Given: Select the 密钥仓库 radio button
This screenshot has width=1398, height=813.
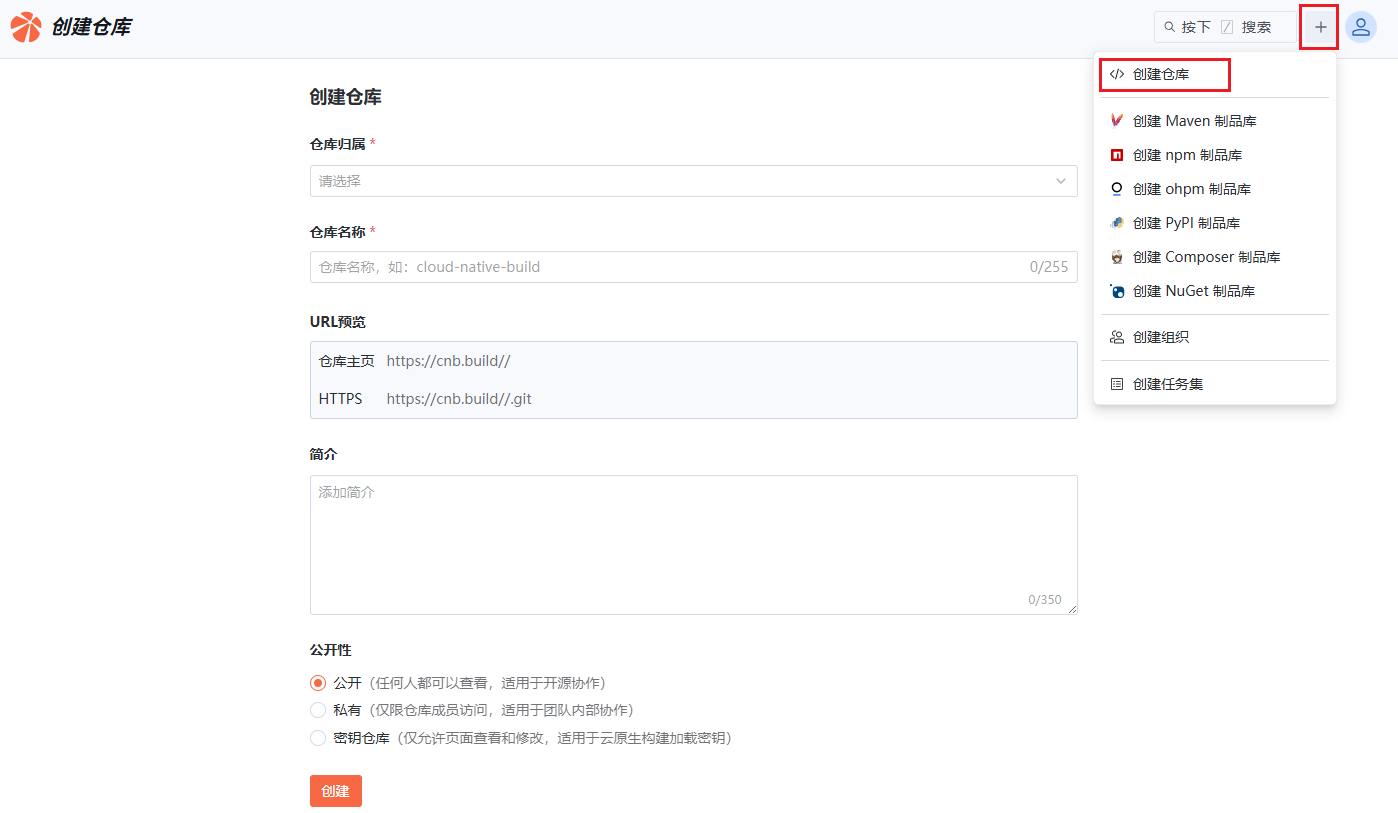Looking at the screenshot, I should 318,738.
